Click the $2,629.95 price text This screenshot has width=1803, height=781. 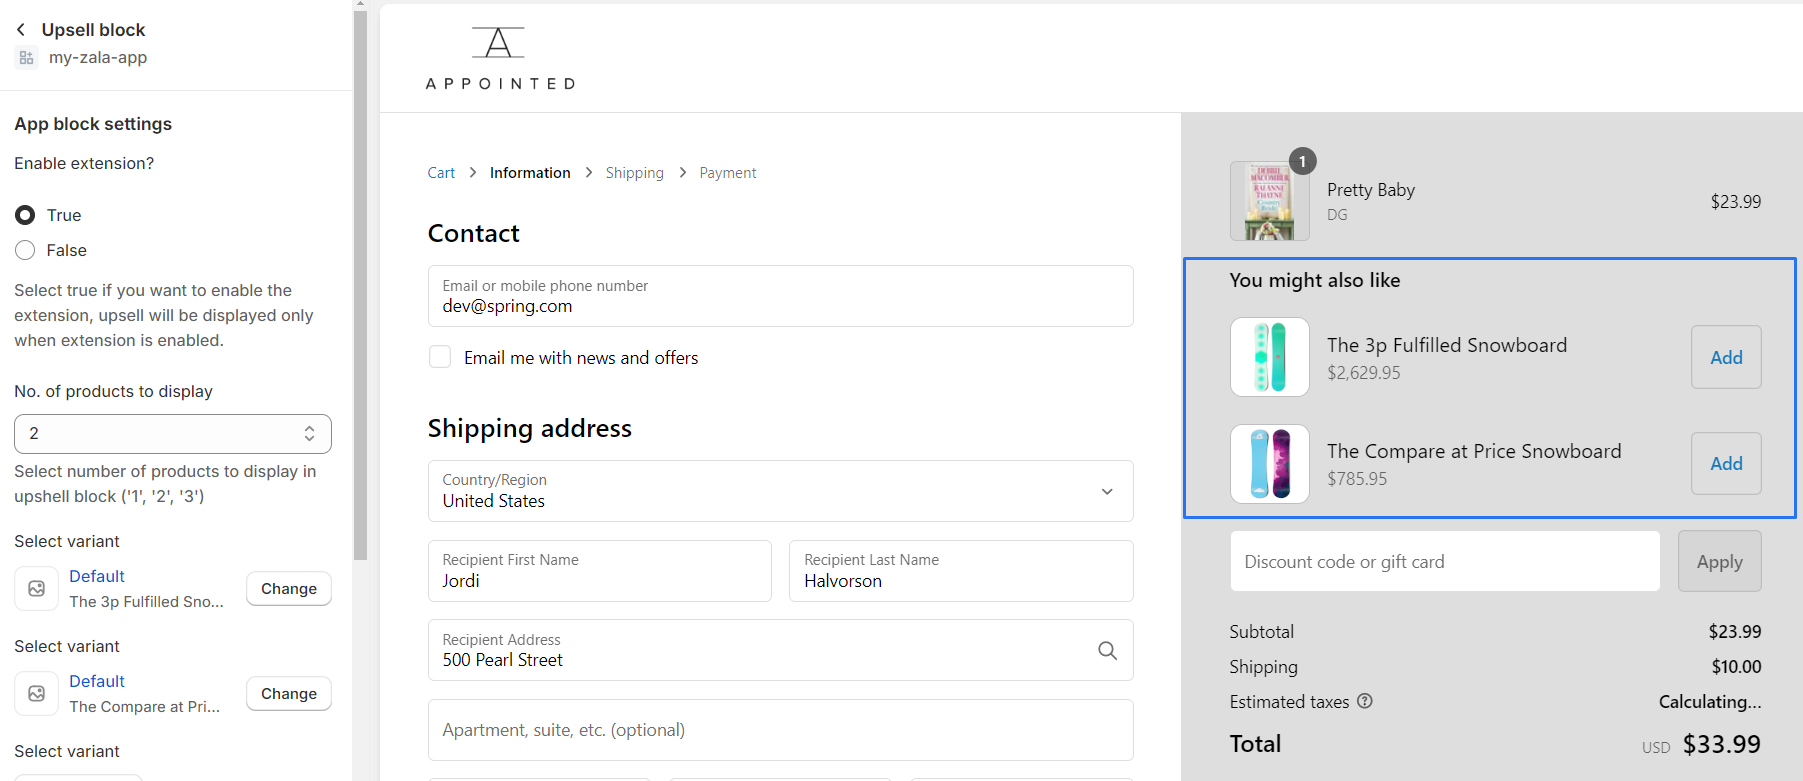[1364, 373]
